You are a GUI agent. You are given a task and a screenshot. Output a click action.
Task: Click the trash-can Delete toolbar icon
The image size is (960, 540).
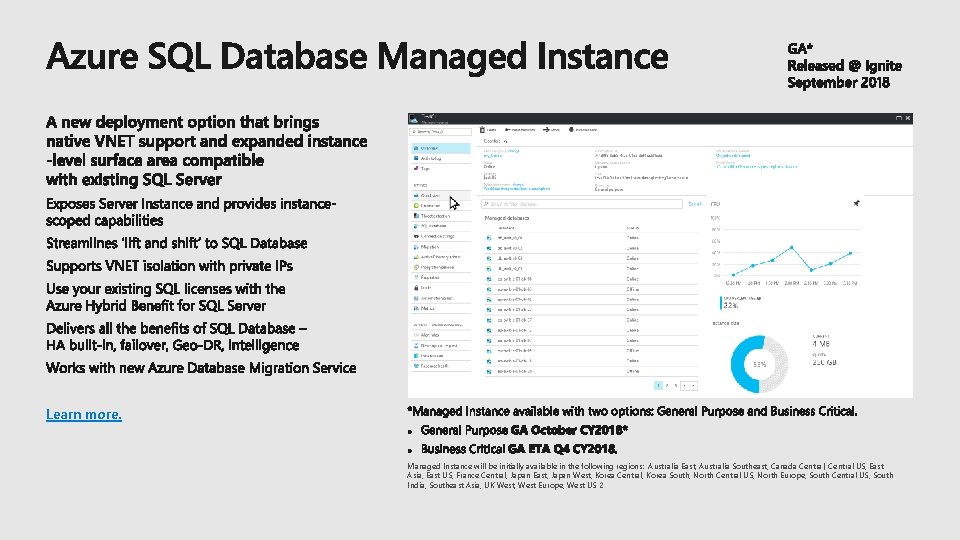(482, 130)
